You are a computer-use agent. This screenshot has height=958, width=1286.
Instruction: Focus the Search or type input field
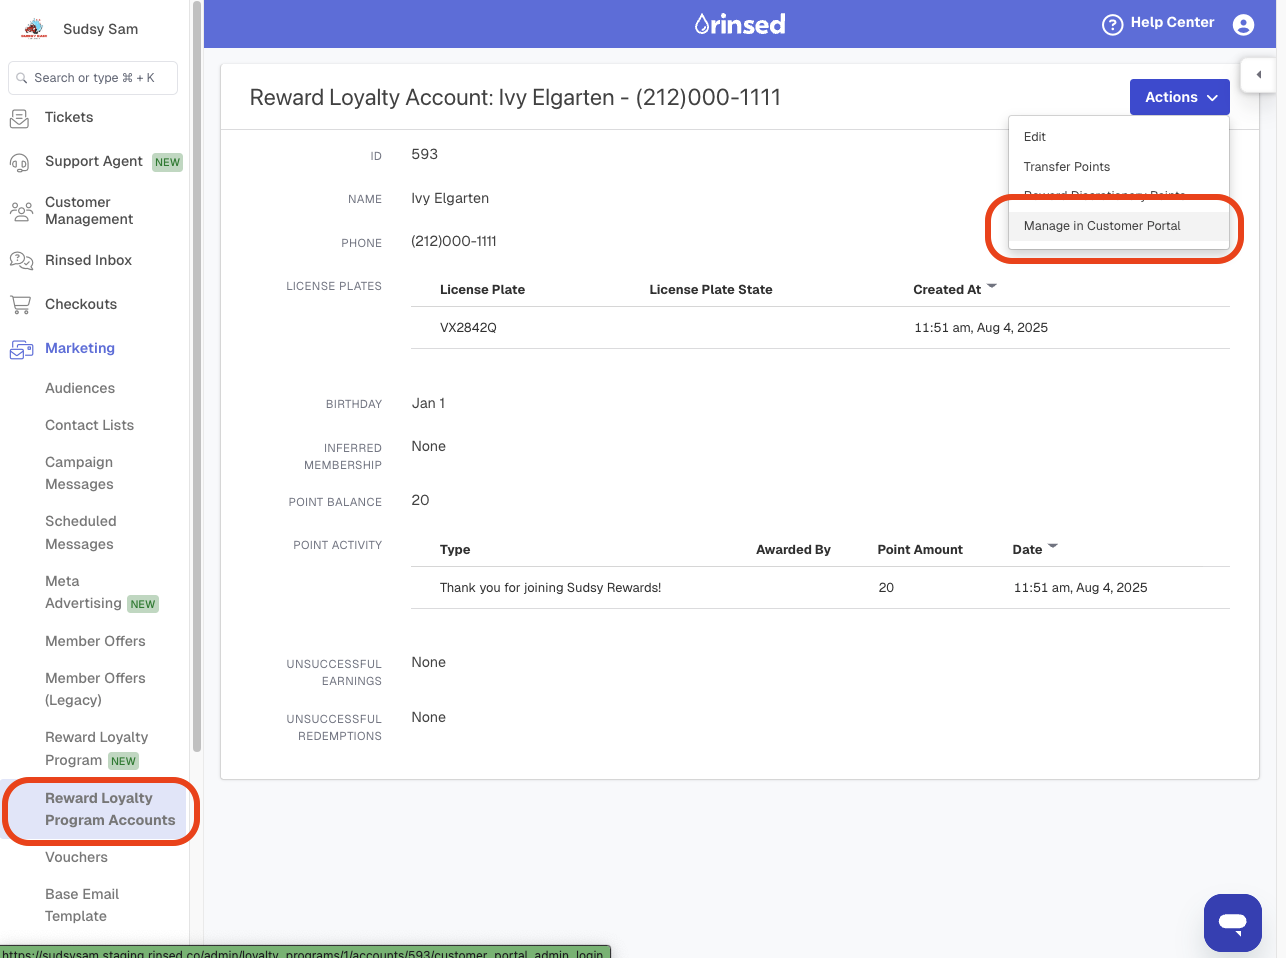tap(93, 78)
